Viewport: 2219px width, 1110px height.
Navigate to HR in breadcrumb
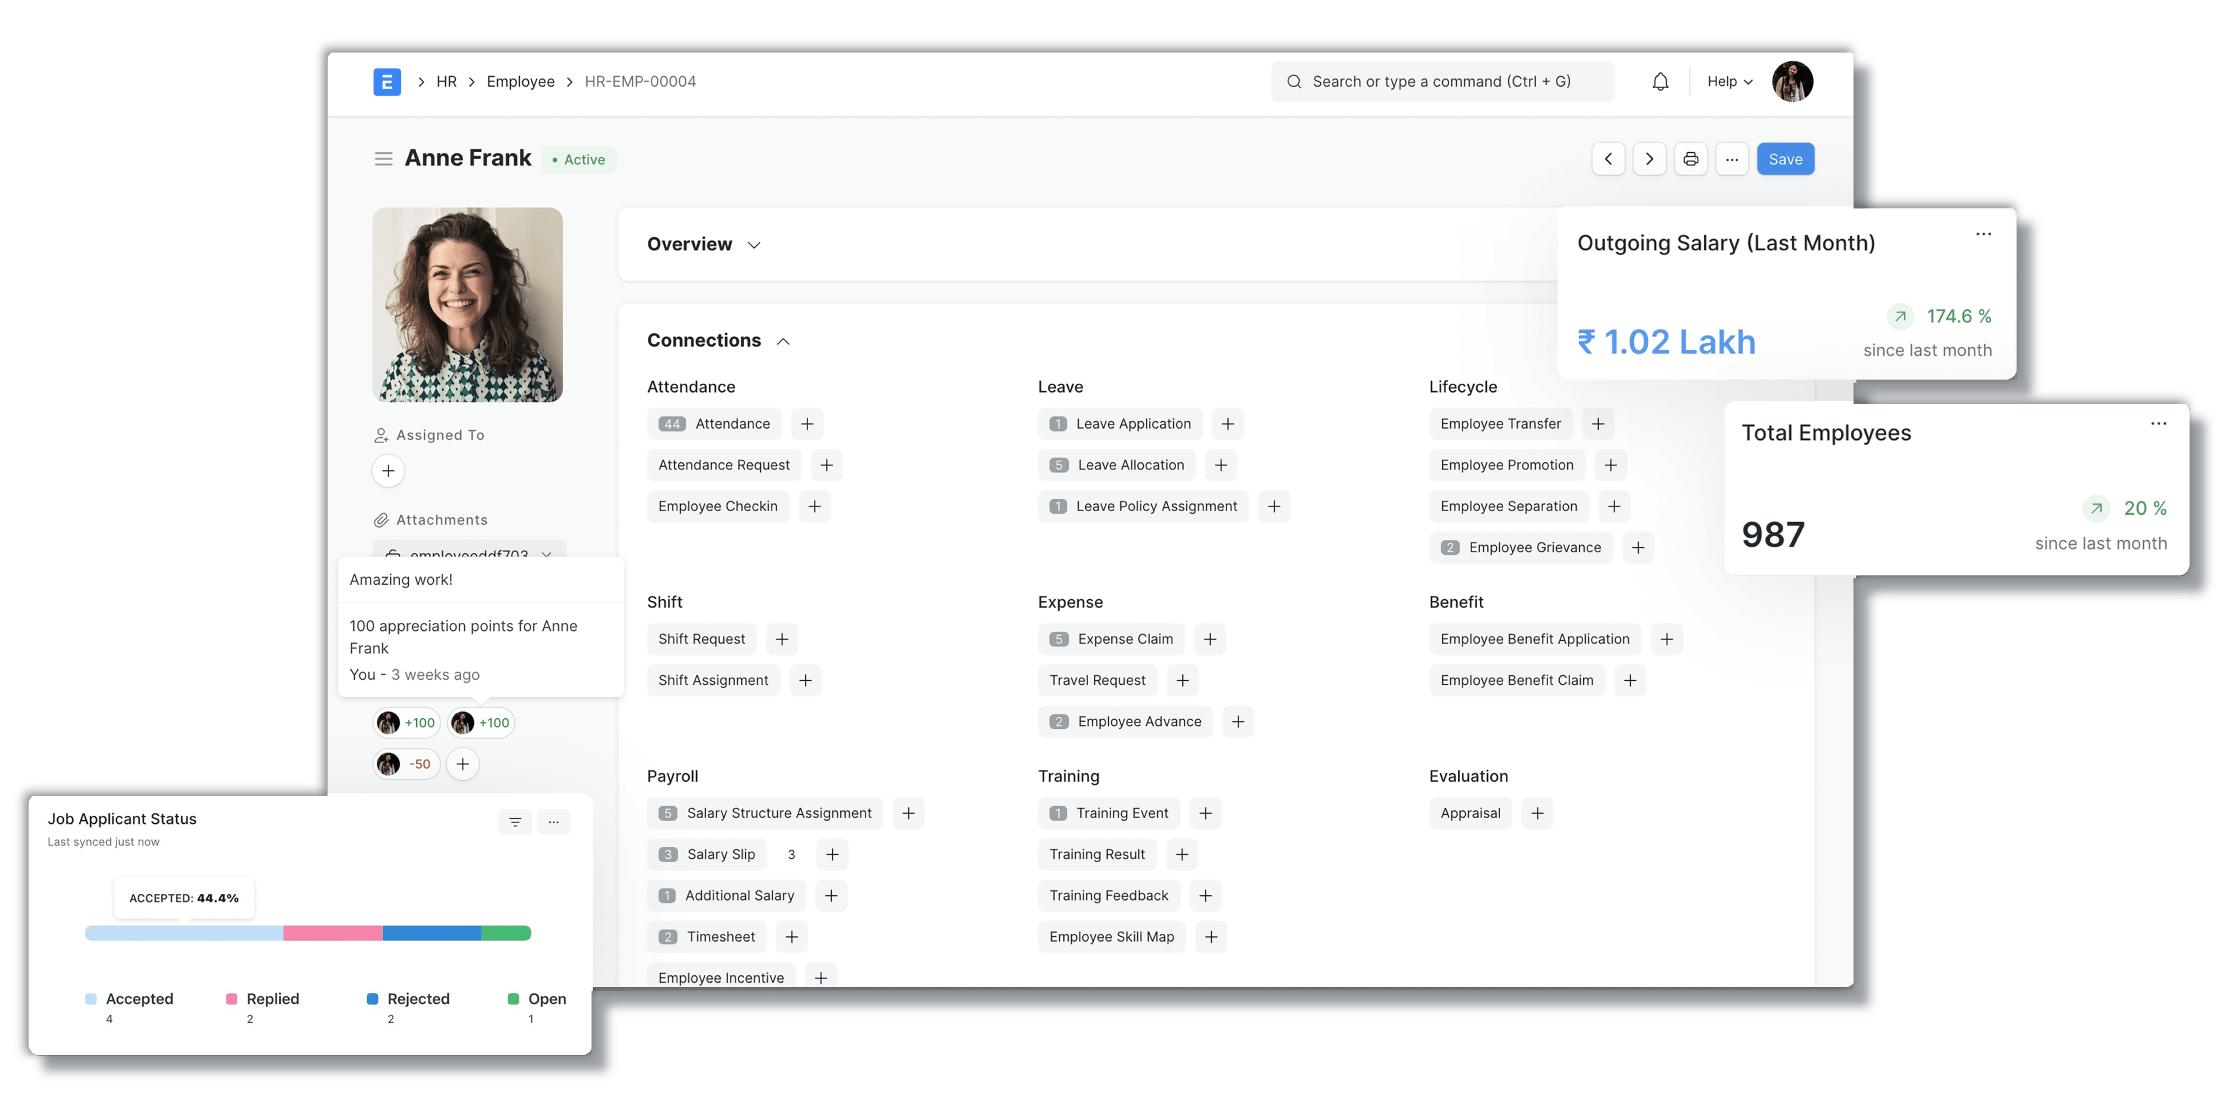tap(446, 82)
